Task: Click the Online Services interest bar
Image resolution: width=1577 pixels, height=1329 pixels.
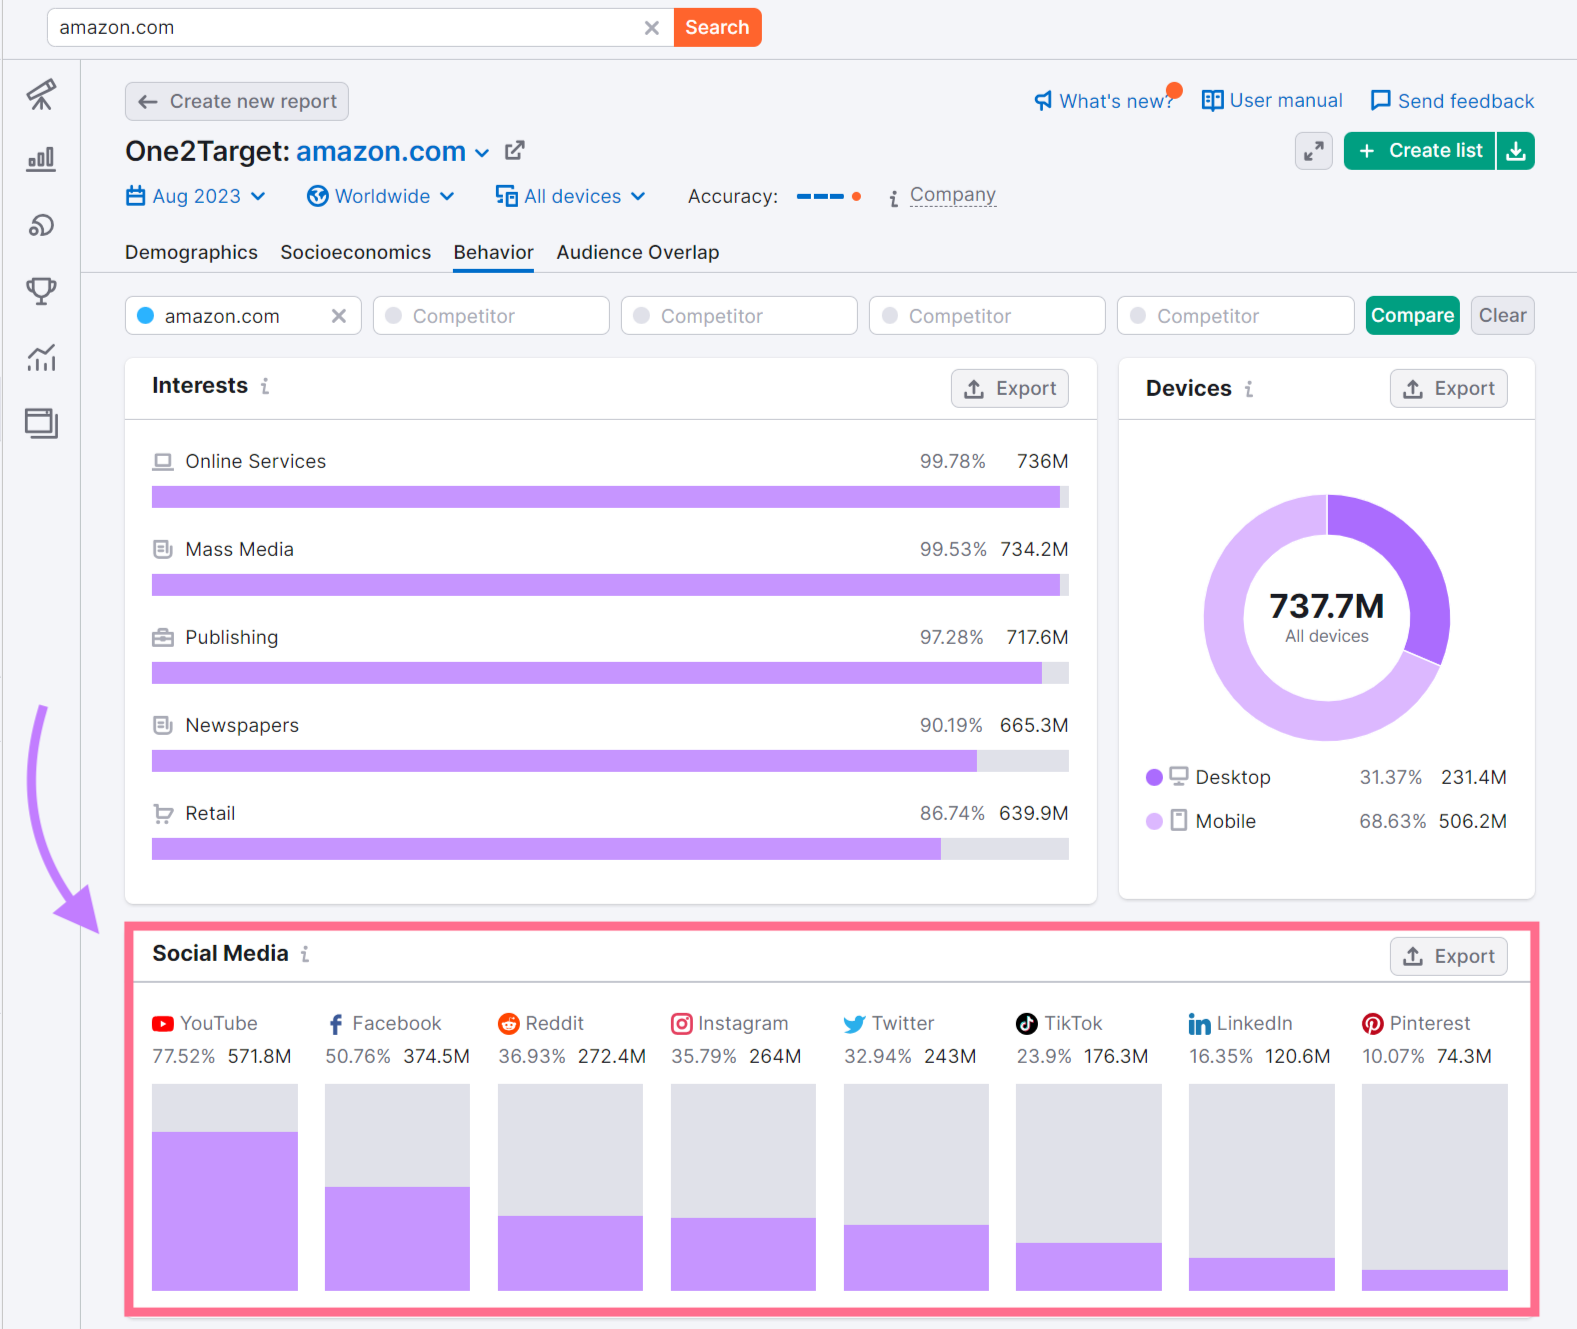Action: point(610,497)
